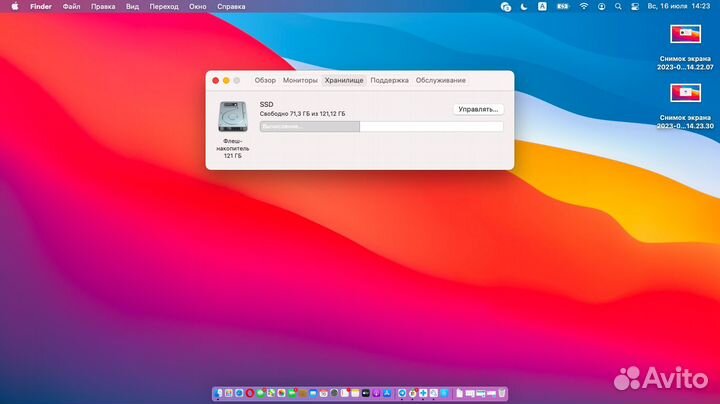The width and height of the screenshot is (720, 404).
Task: Click the 'Свободно 71,3 ГБ из 121,12 ГБ' text
Action: (x=303, y=113)
